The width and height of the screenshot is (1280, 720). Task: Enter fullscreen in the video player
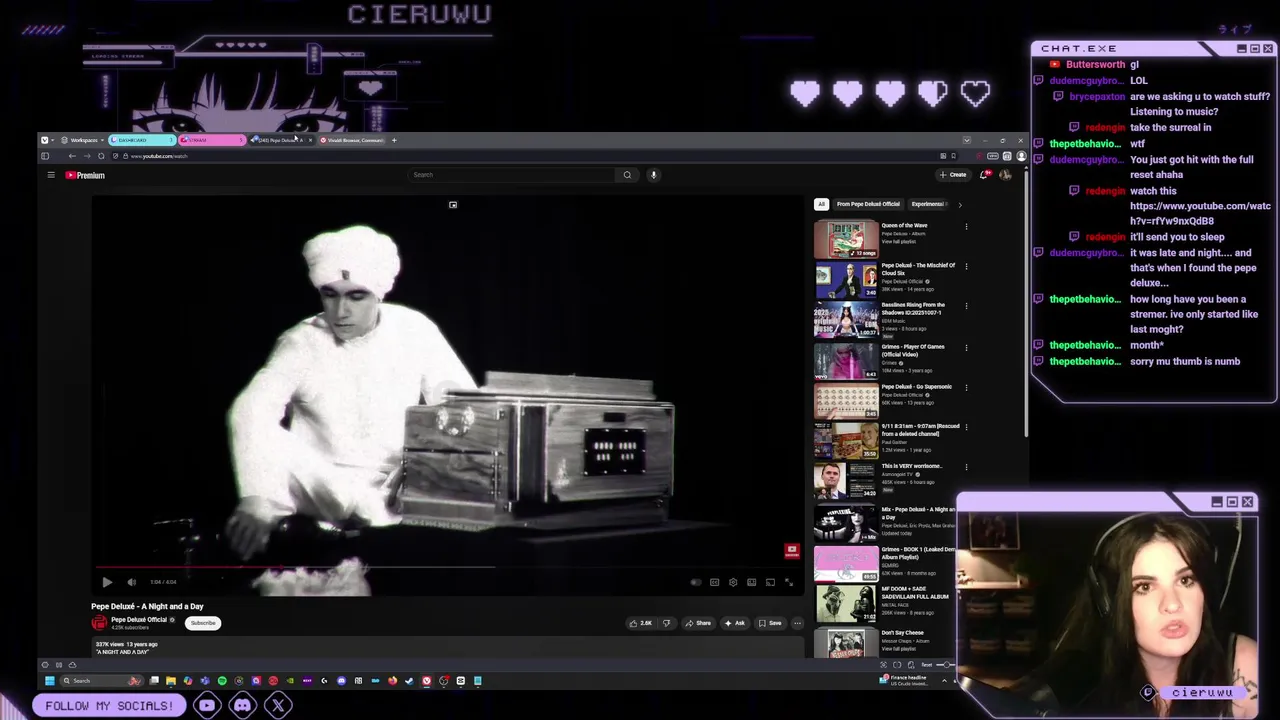point(788,582)
